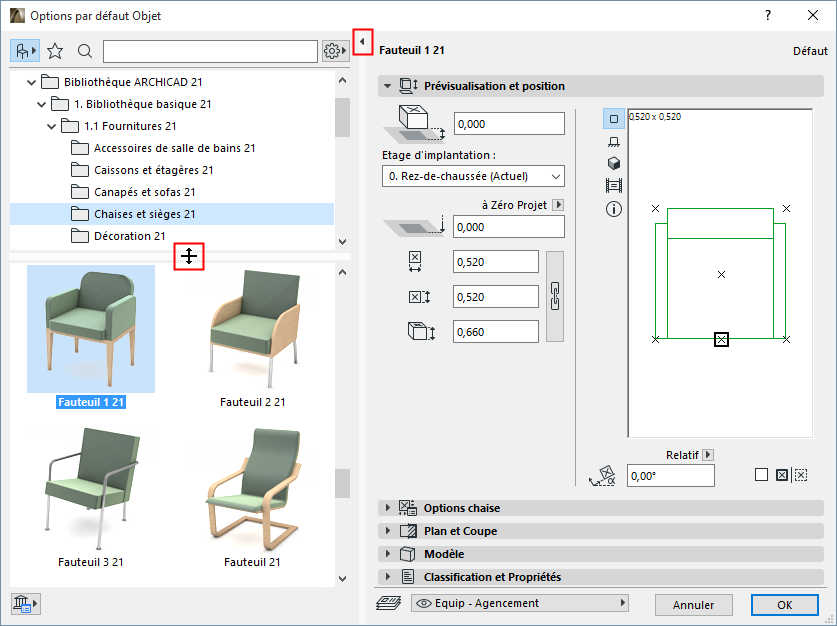Open the library manager icon at bottom

[x=25, y=604]
